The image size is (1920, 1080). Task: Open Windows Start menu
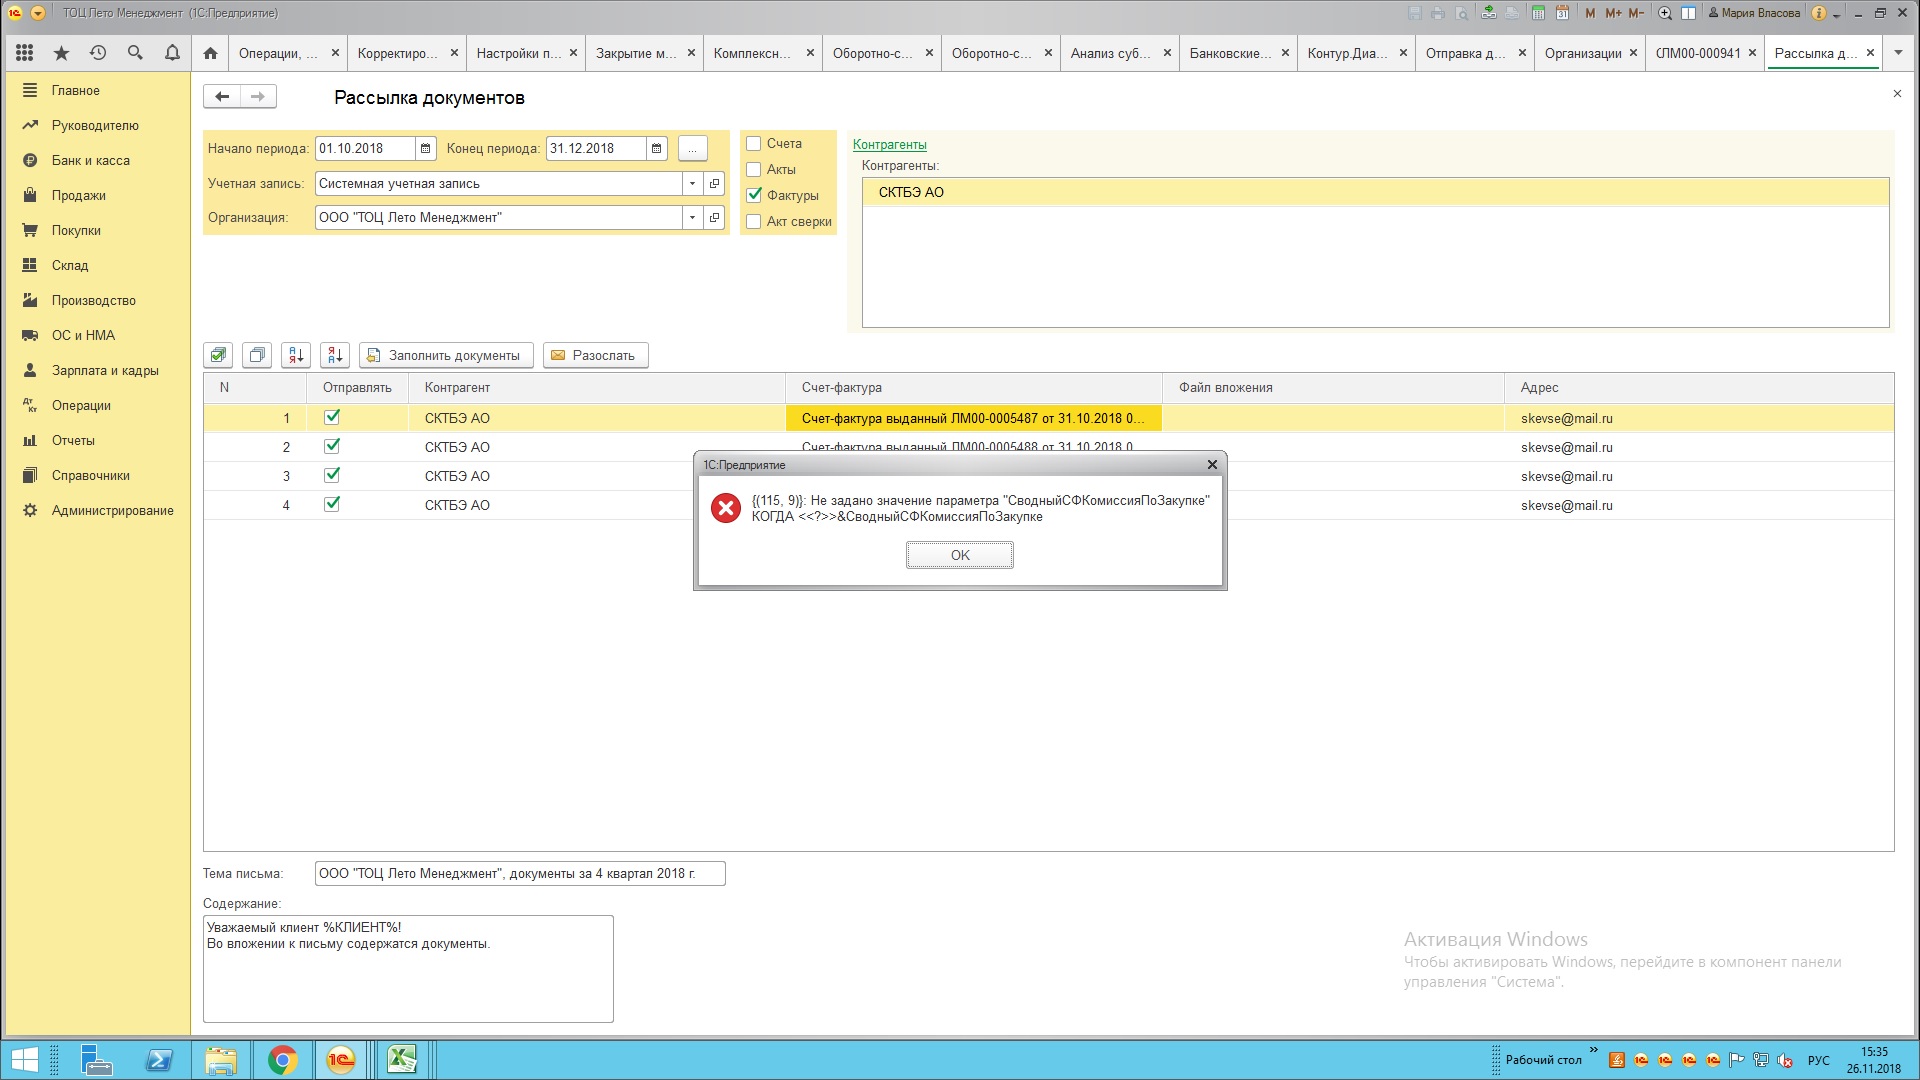[x=24, y=1060]
